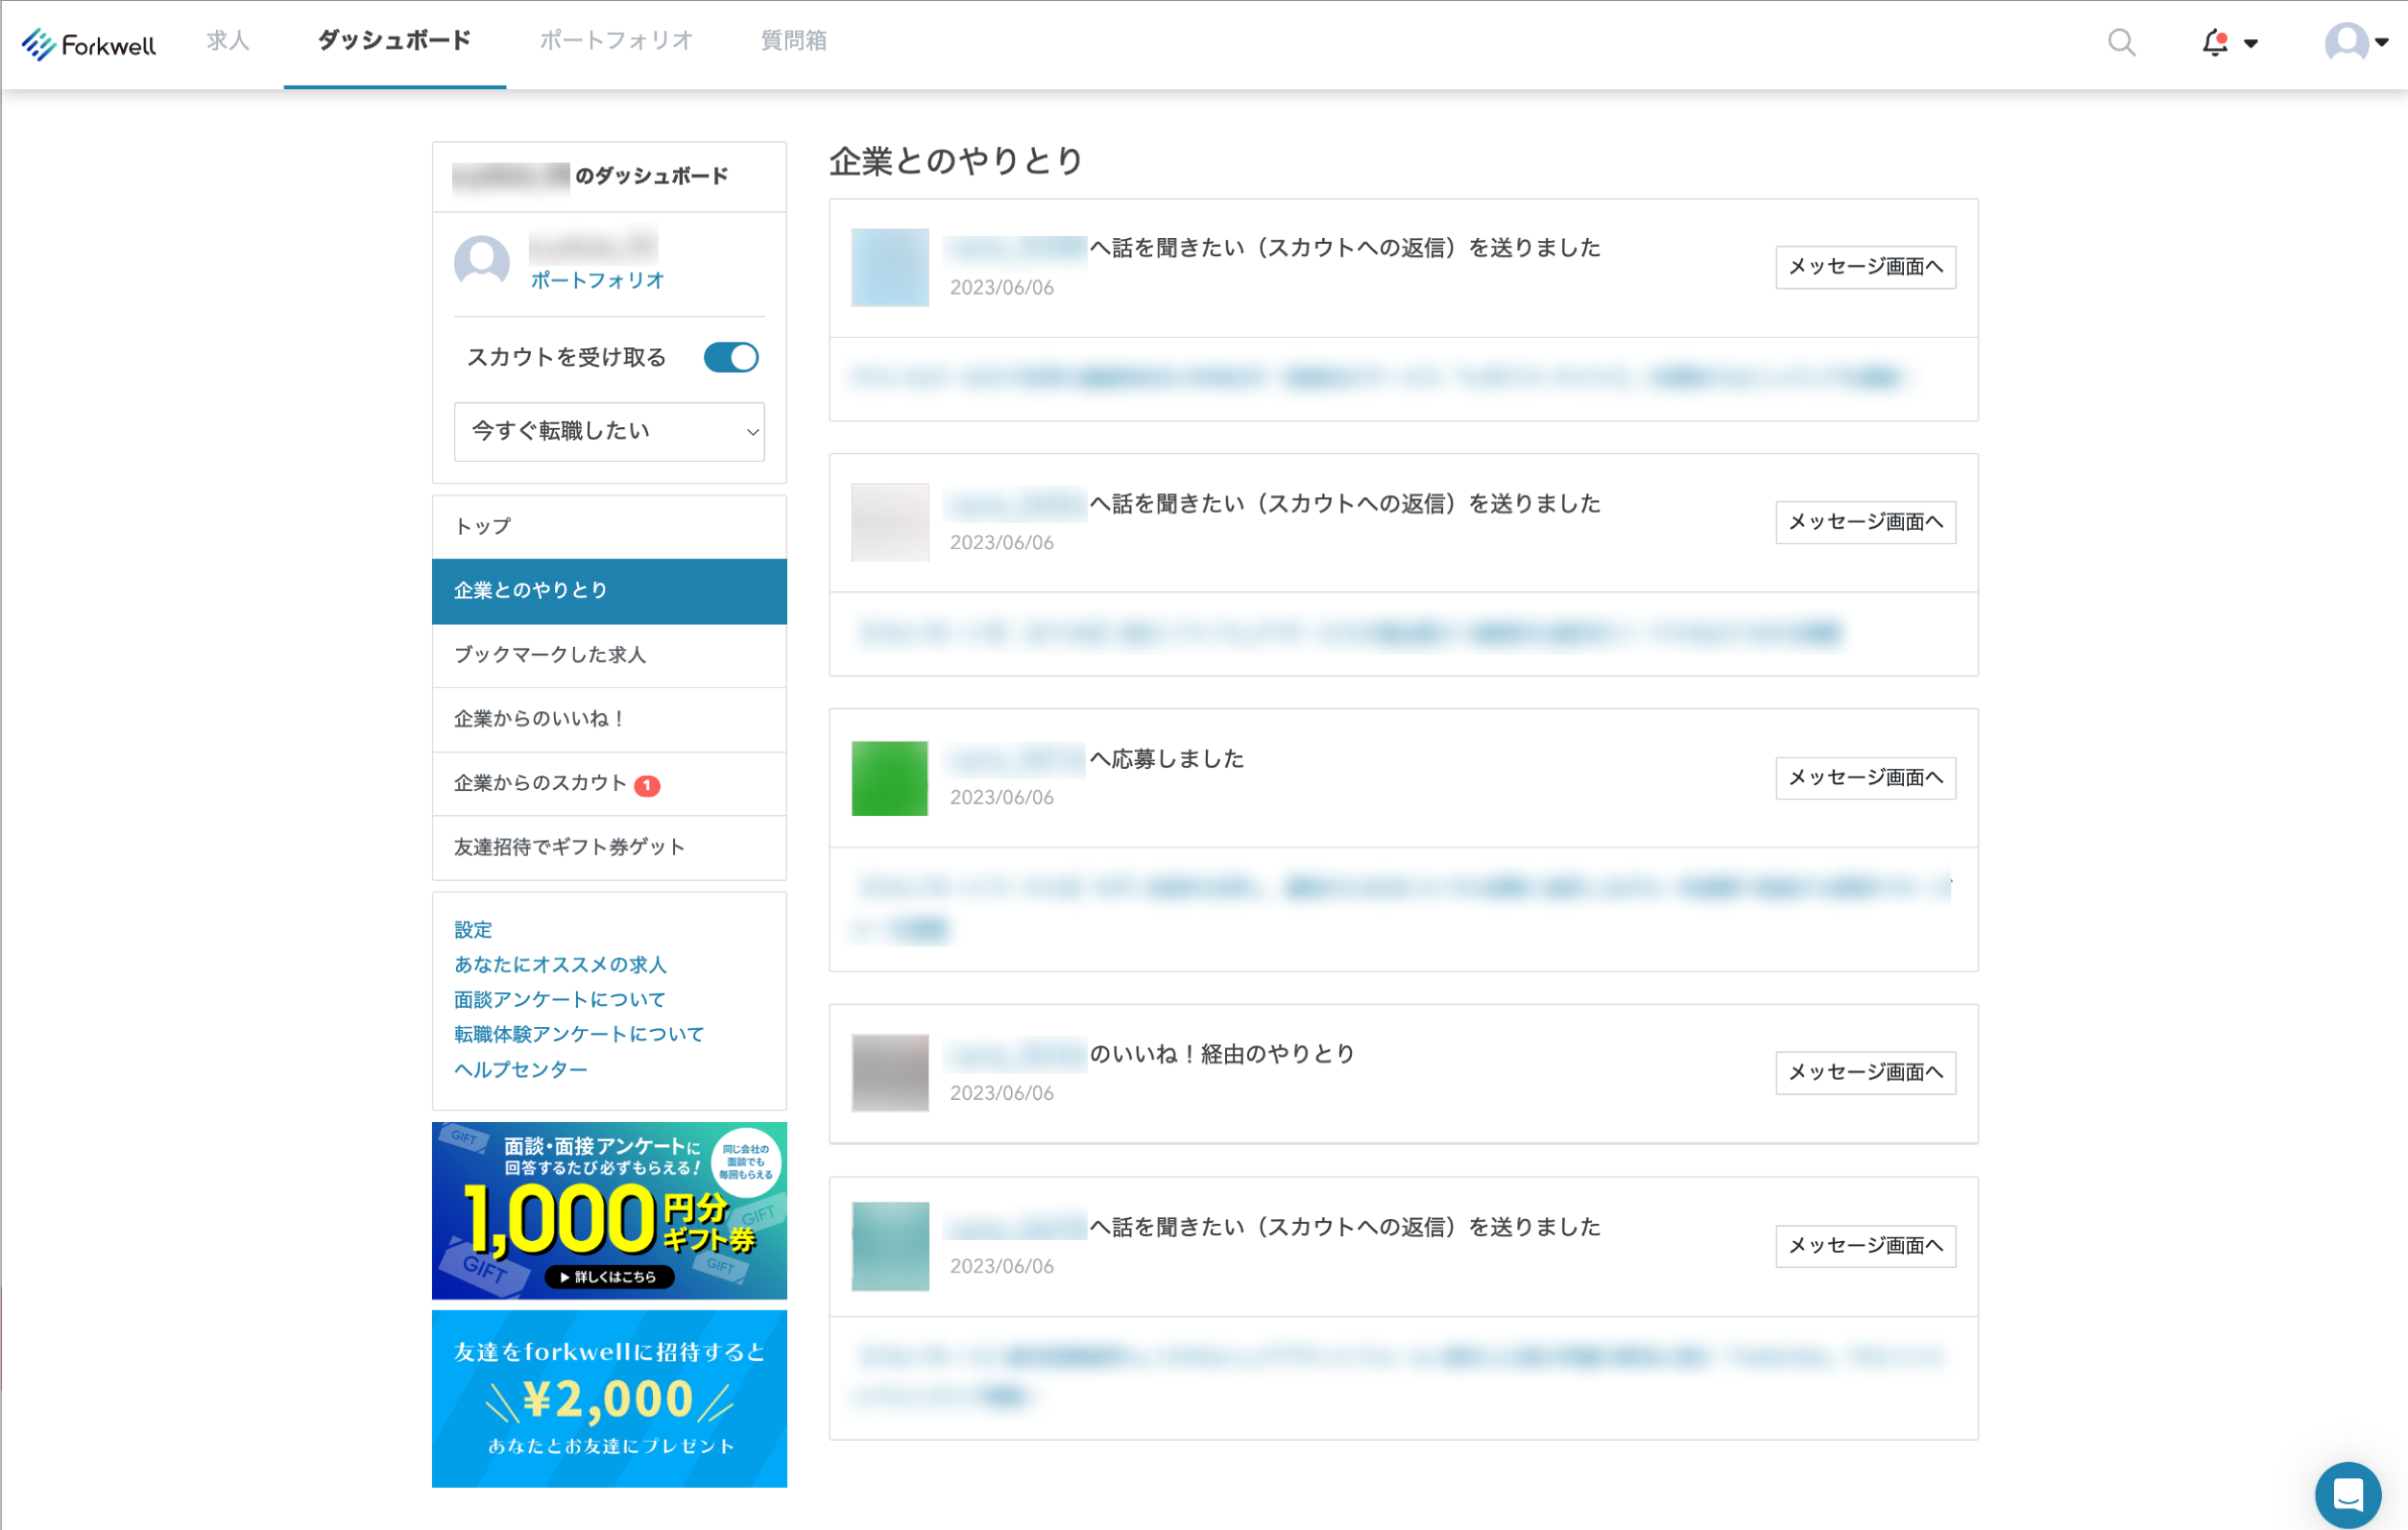Open the 質問箱 tab

pyautogui.click(x=794, y=41)
